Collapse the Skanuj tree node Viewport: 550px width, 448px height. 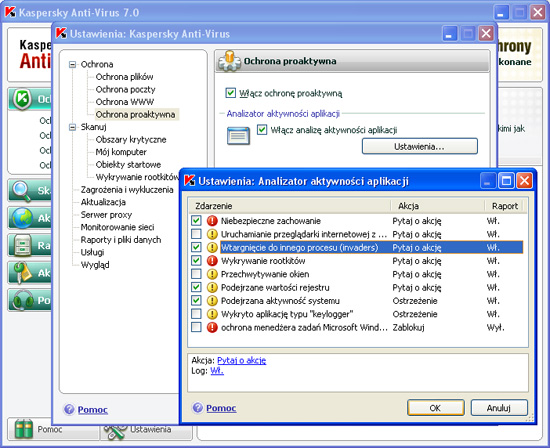pos(72,127)
